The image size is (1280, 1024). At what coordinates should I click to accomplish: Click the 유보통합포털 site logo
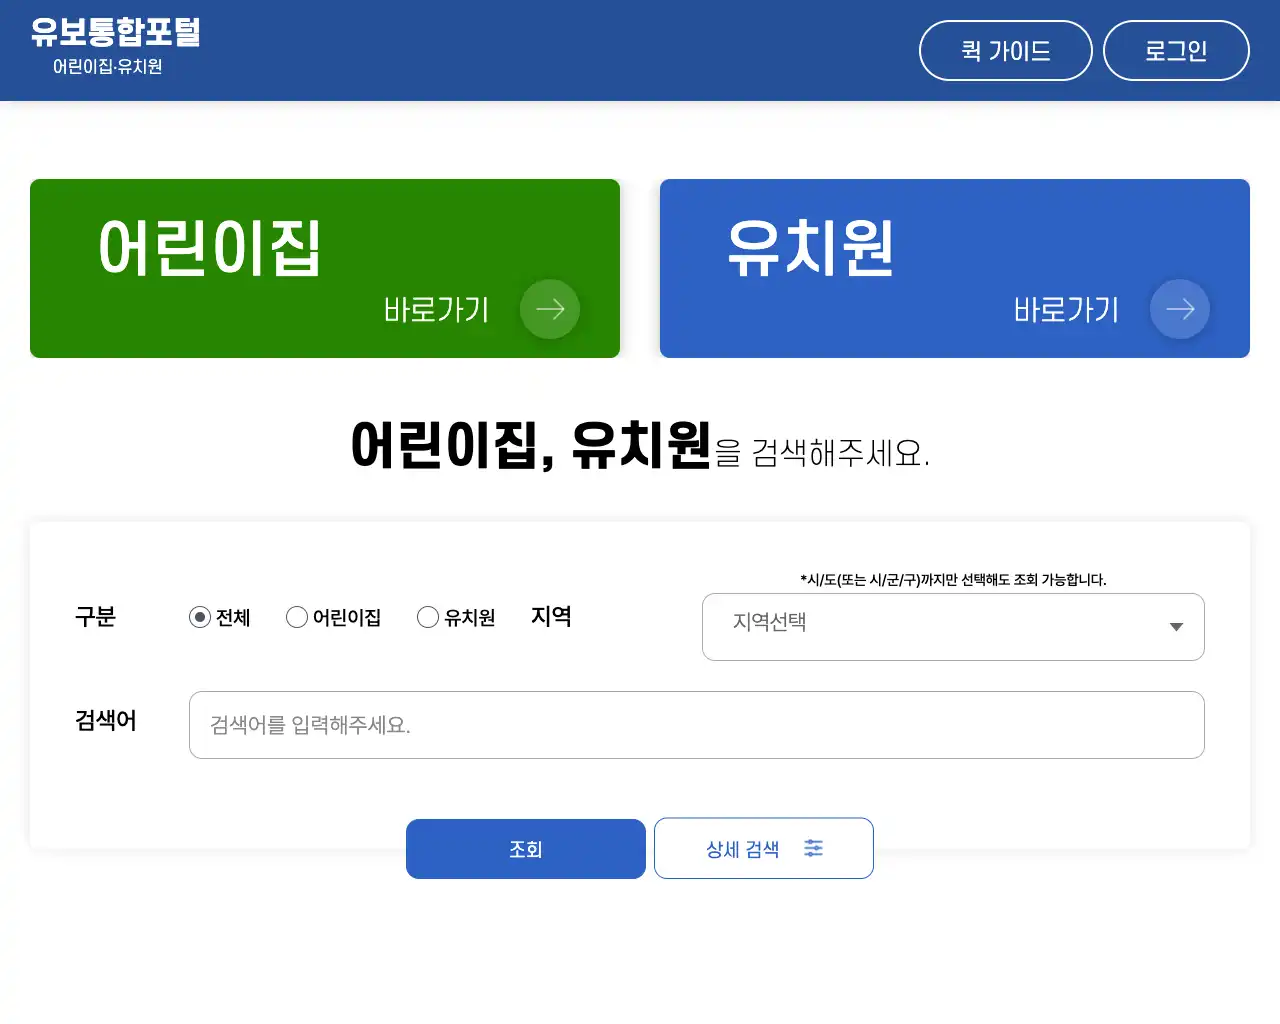coord(115,32)
